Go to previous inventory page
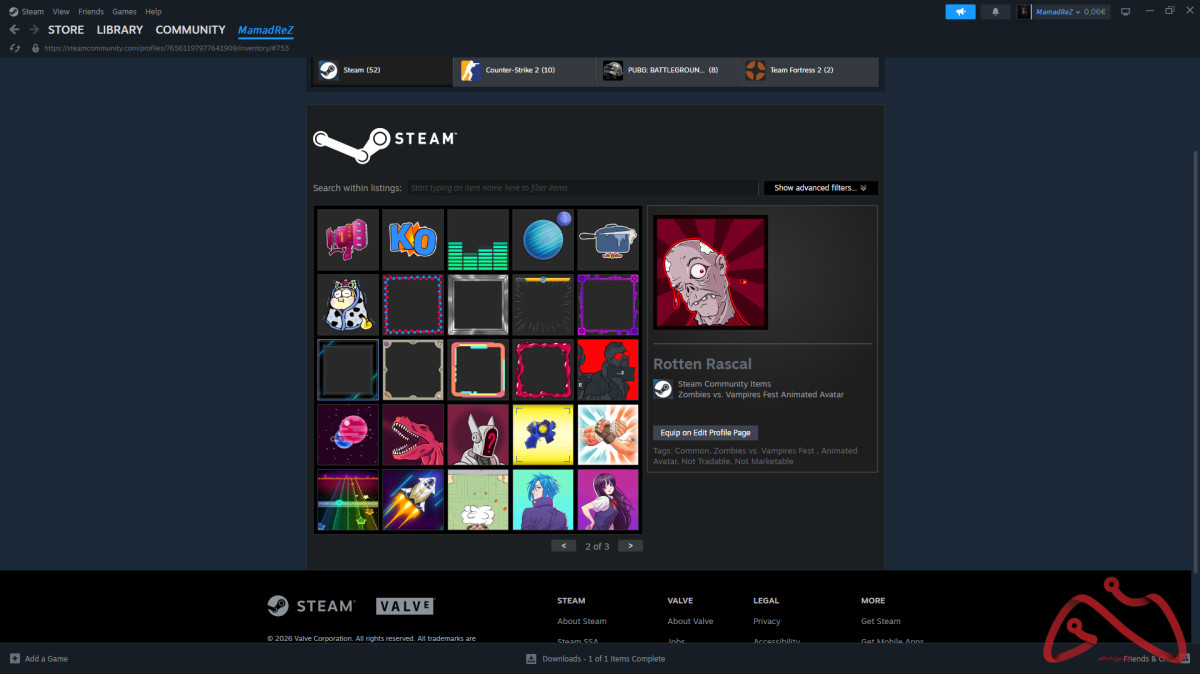 [564, 546]
